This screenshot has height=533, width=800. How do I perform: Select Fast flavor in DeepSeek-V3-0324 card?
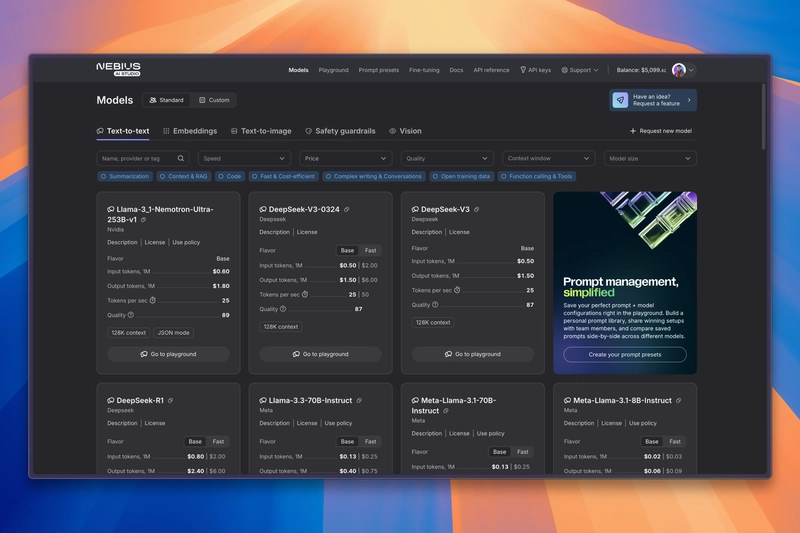[370, 250]
